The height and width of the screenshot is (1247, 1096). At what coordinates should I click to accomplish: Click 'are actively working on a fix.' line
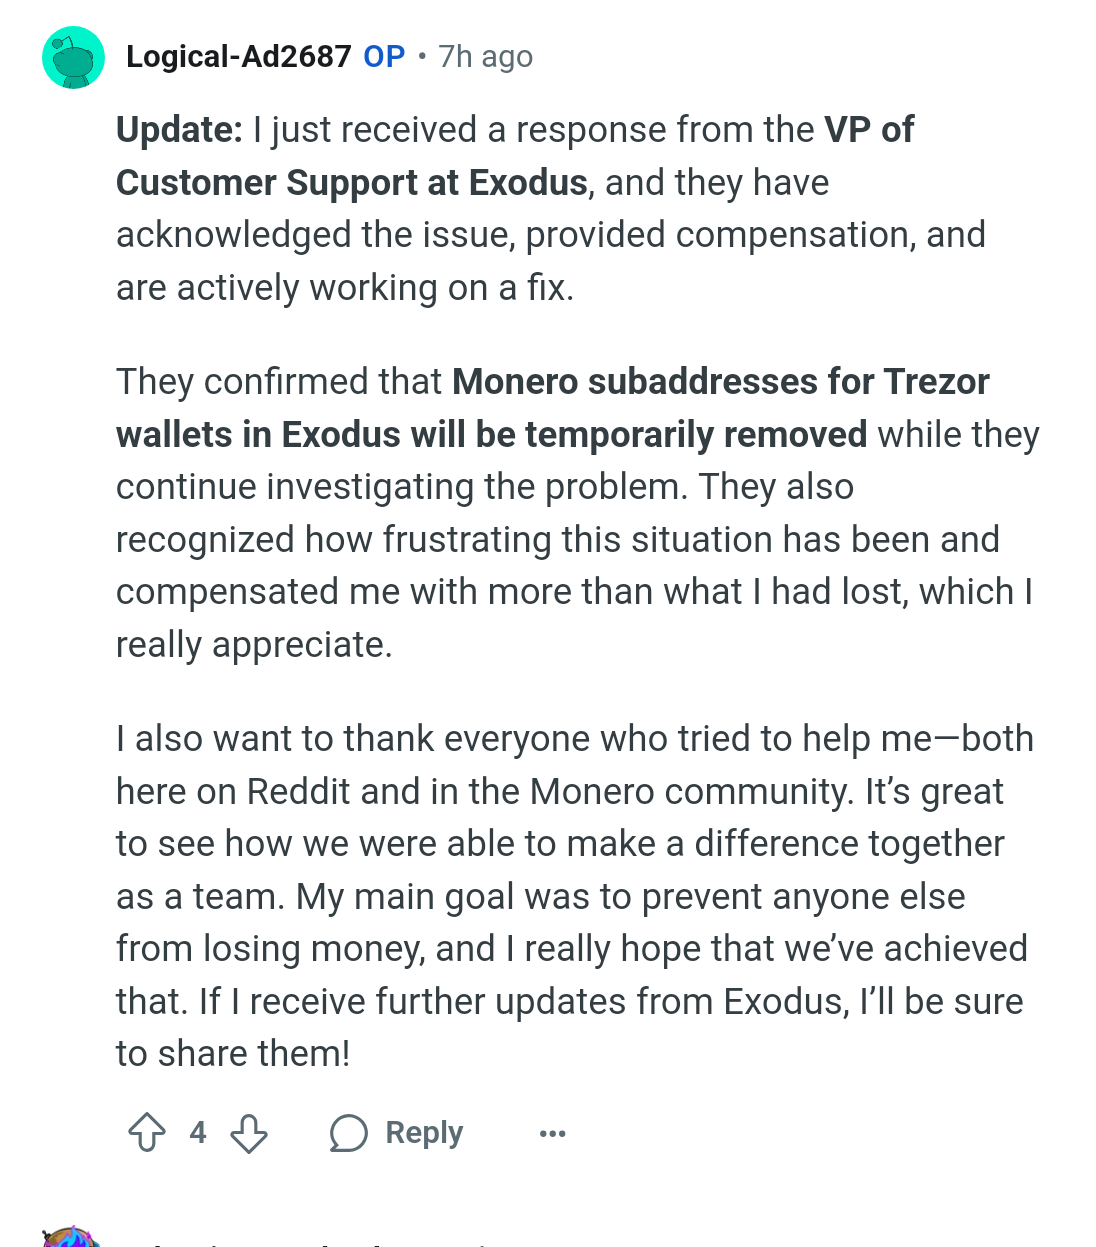coord(345,288)
